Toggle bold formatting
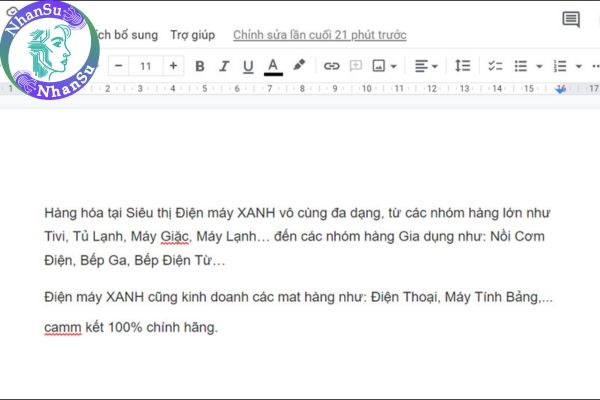Image resolution: width=600 pixels, height=400 pixels. (199, 66)
